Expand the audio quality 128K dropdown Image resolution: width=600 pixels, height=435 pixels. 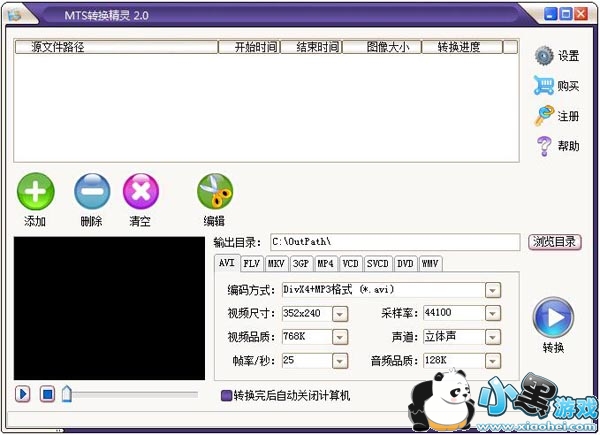(492, 361)
